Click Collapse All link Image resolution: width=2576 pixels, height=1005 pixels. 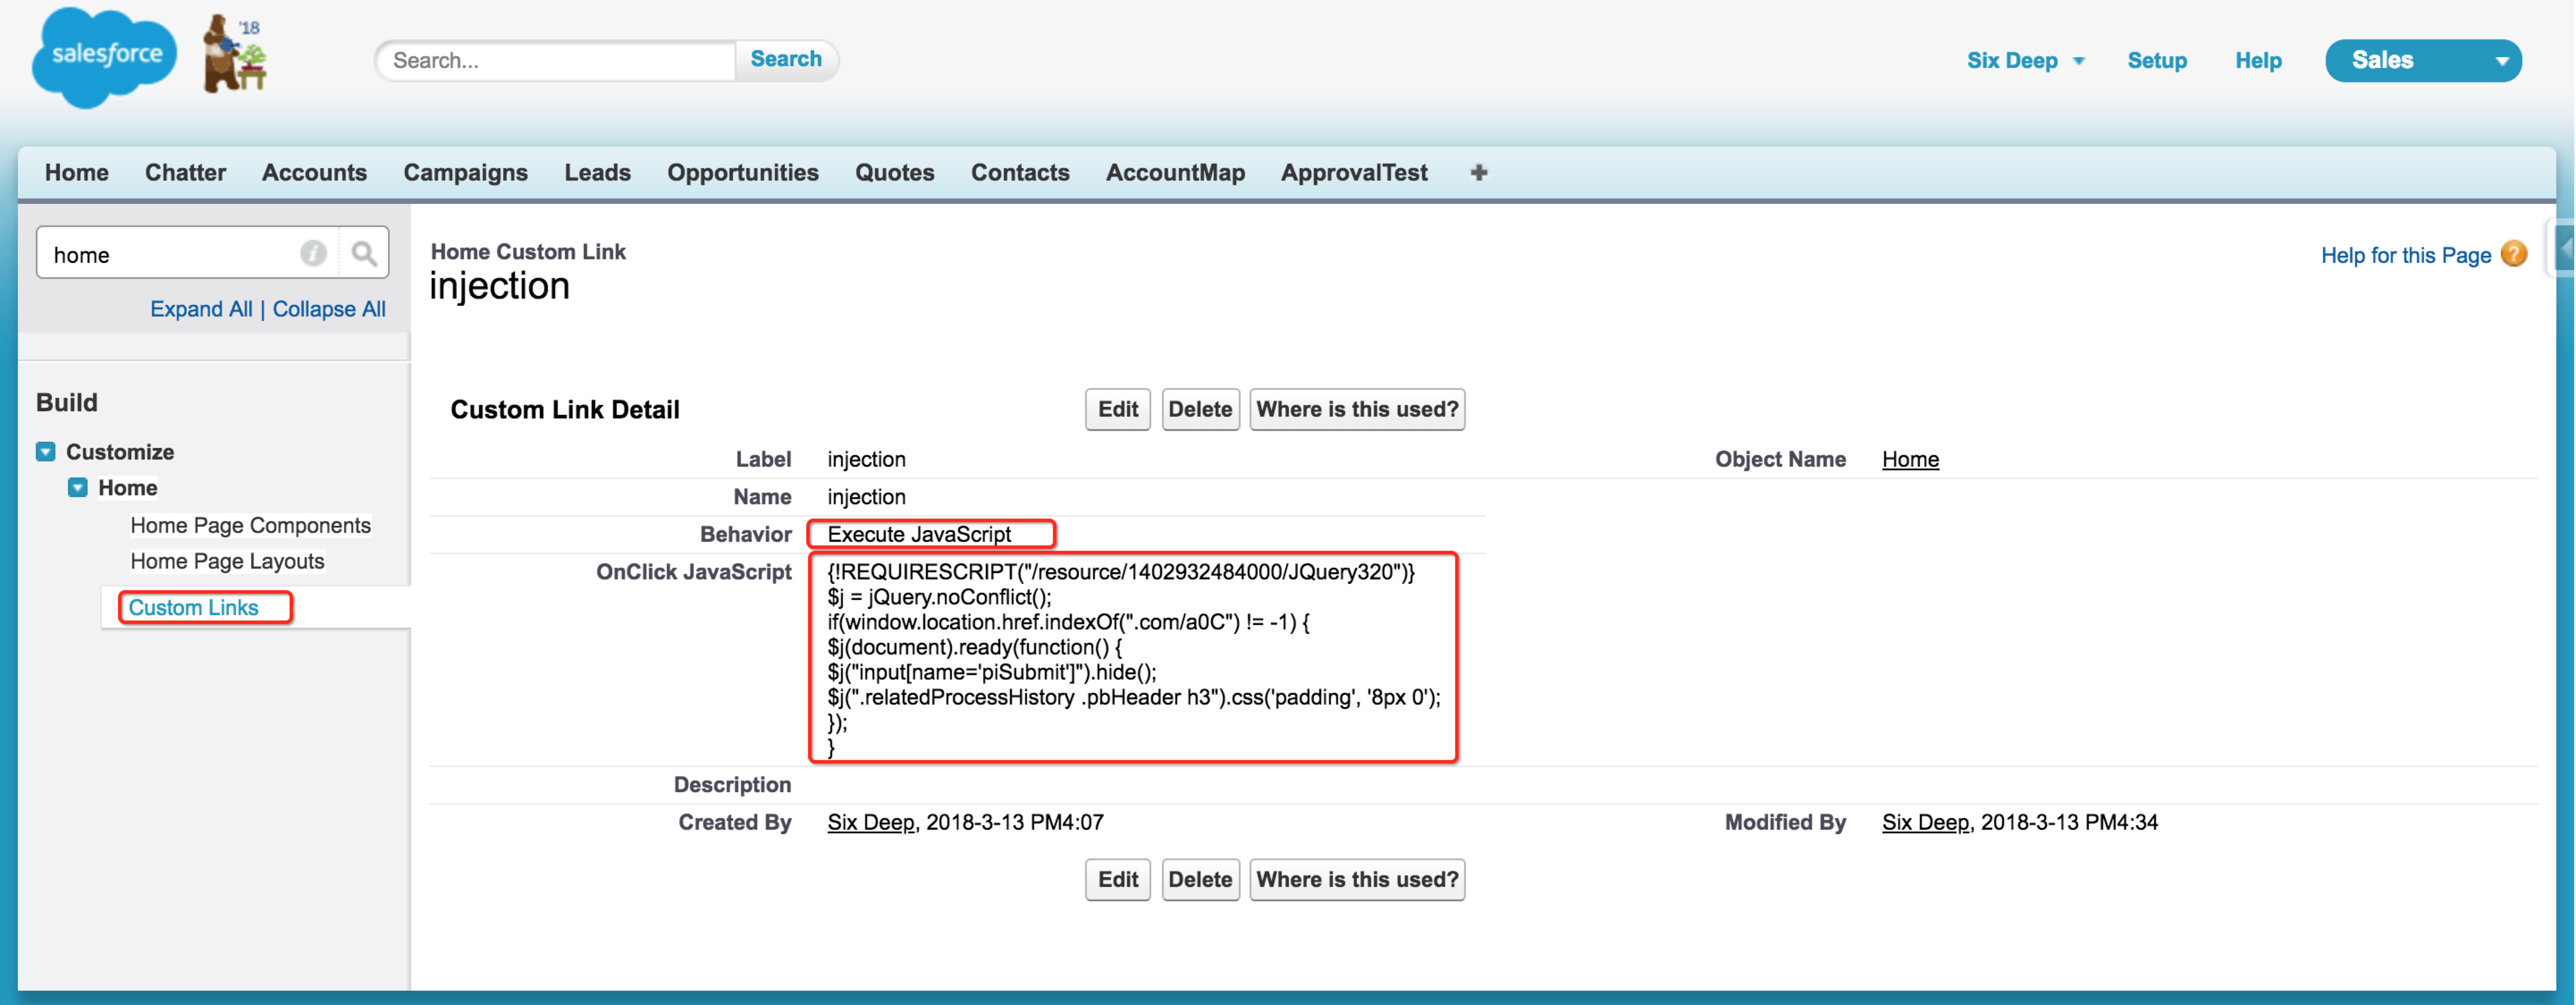tap(329, 309)
